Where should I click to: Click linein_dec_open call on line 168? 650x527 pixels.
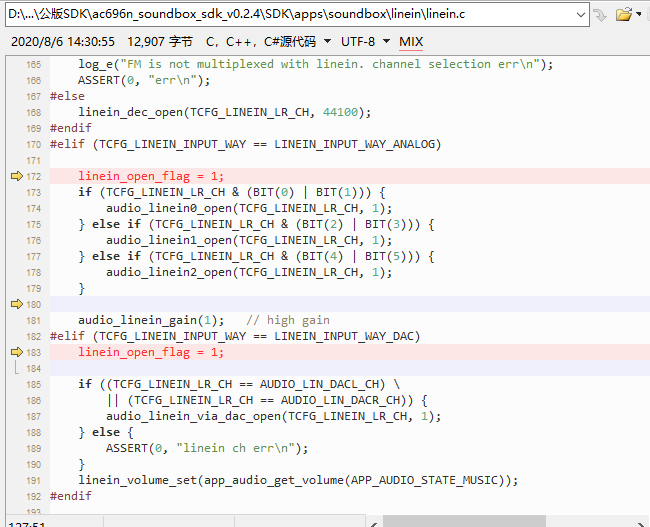pyautogui.click(x=224, y=112)
